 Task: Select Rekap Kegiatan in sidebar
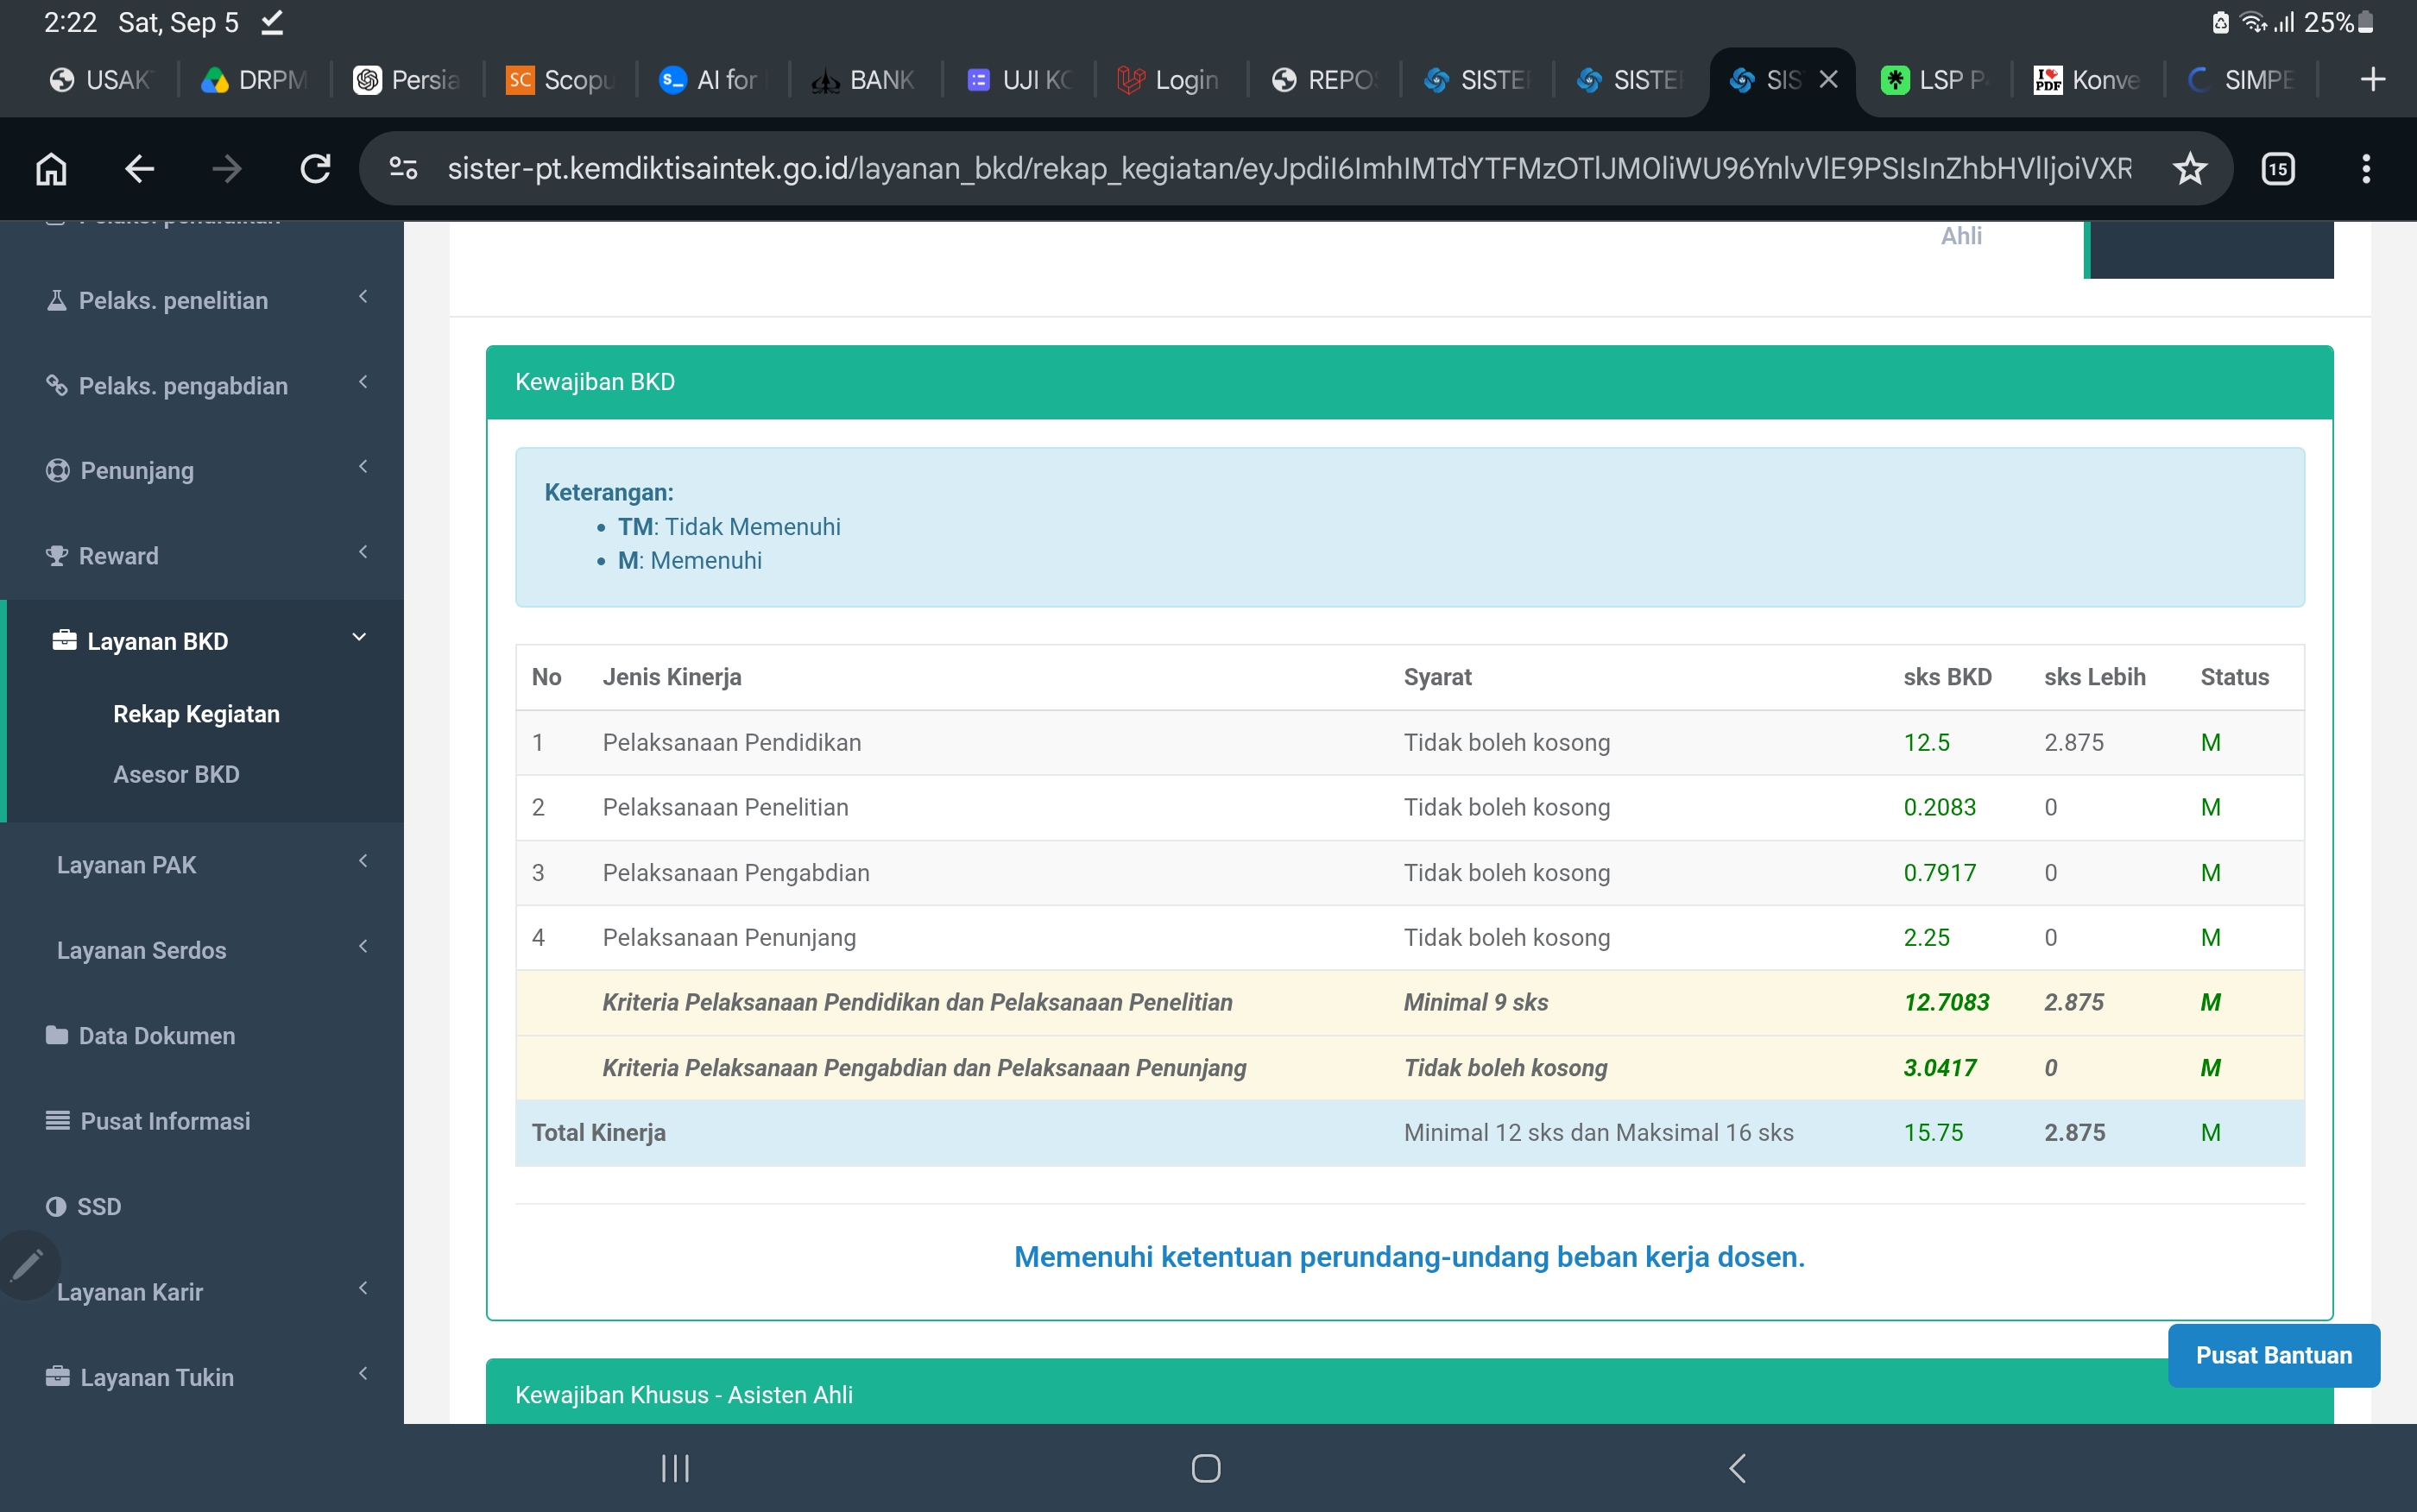[196, 714]
